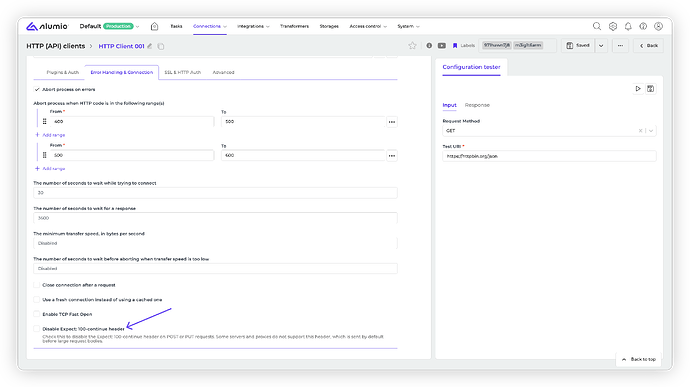Click the copy icon next to HTTP Client 001

coord(161,46)
